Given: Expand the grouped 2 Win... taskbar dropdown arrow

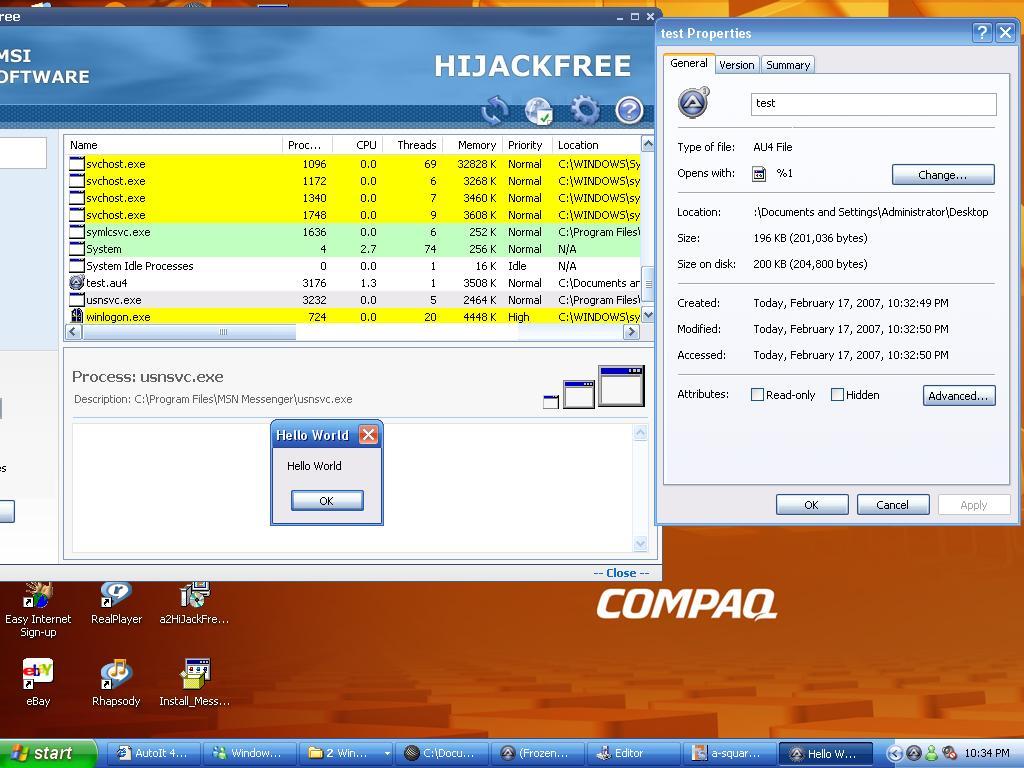Looking at the screenshot, I should click(387, 753).
